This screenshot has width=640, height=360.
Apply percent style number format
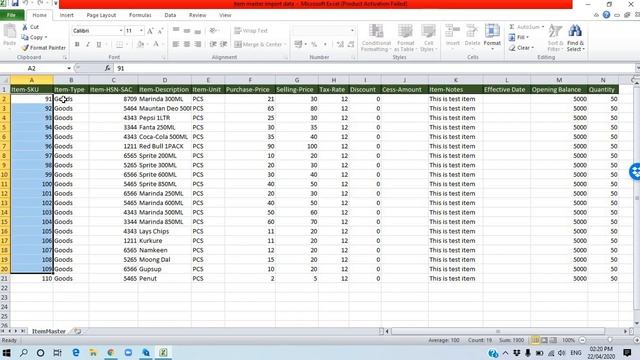coord(314,44)
